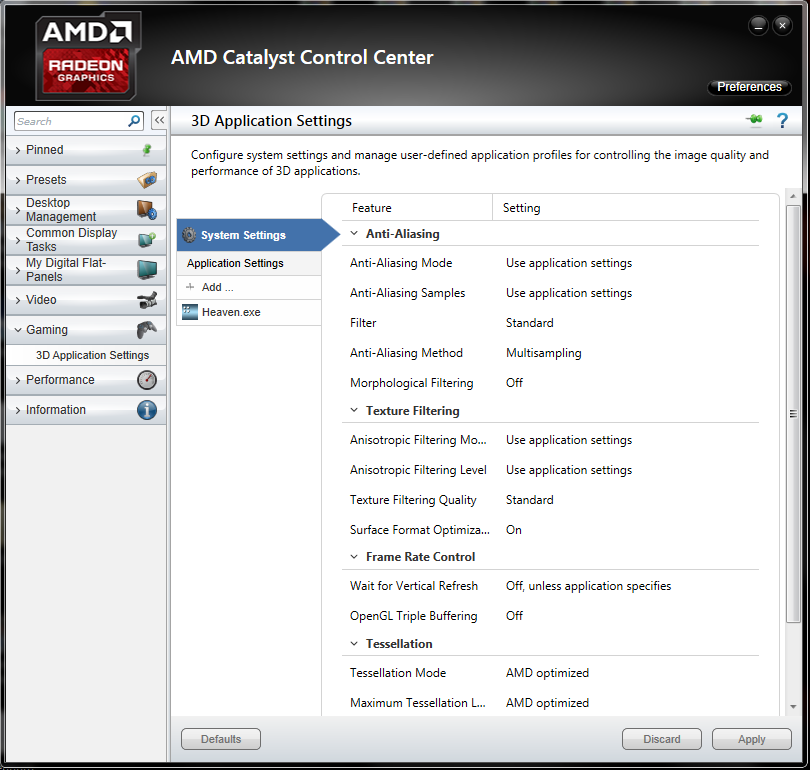Click the My Digital Flat-Panels monitor icon
810x770 pixels.
coord(147,270)
